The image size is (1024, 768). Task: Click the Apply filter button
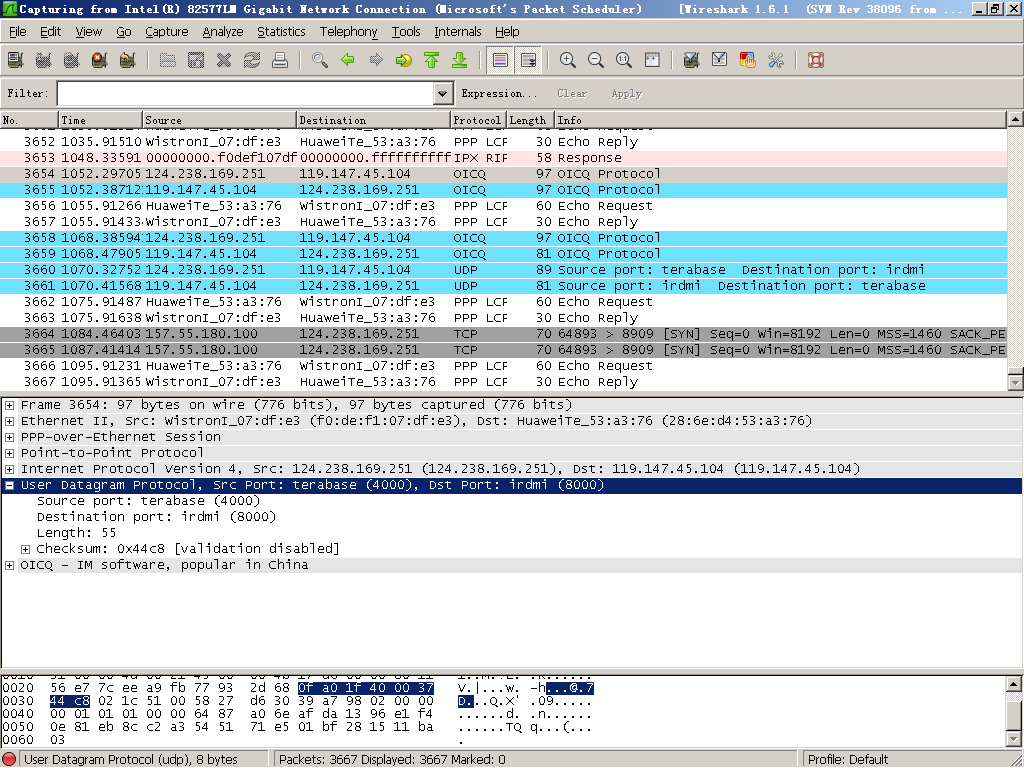[x=626, y=93]
